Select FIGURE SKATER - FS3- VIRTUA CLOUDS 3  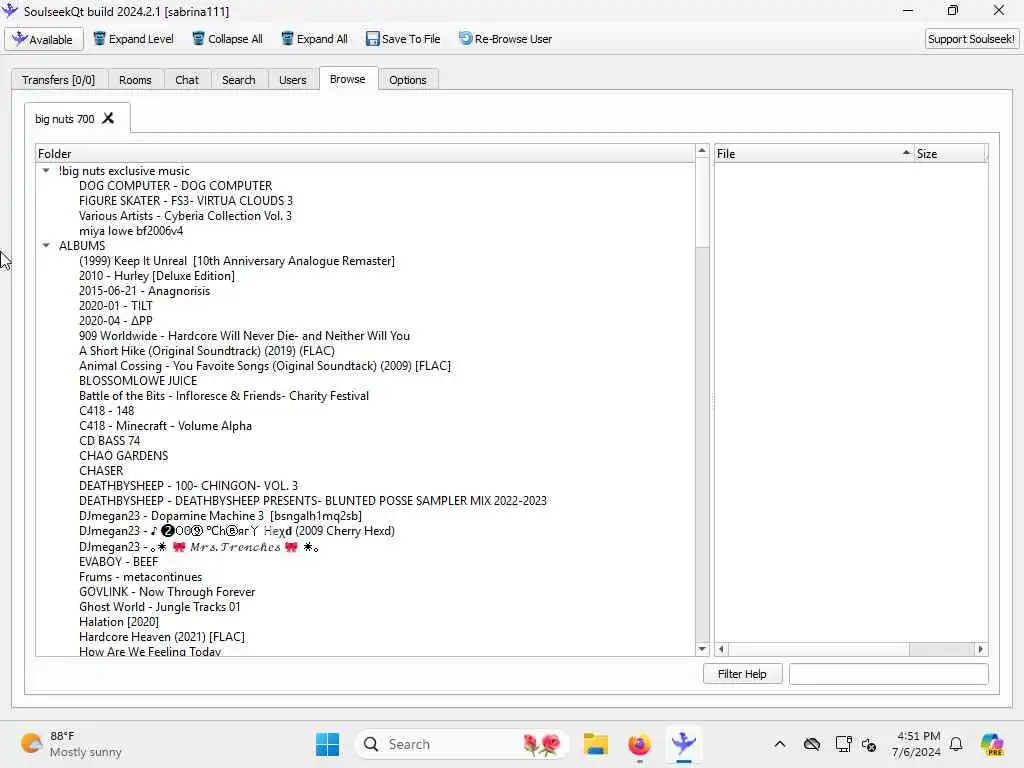coord(186,200)
